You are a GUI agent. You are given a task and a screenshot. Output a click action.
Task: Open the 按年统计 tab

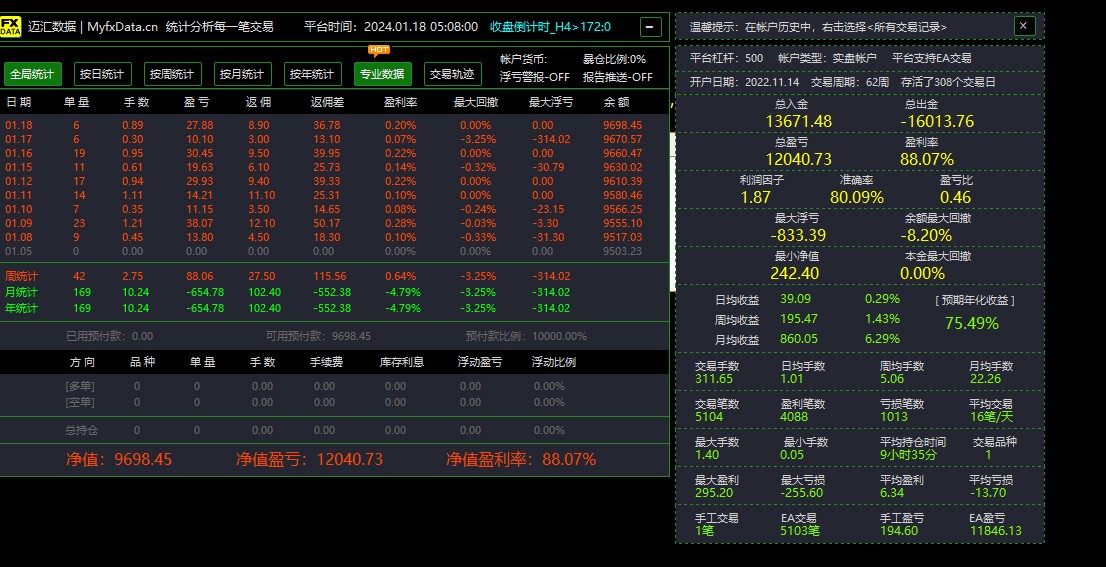[312, 74]
